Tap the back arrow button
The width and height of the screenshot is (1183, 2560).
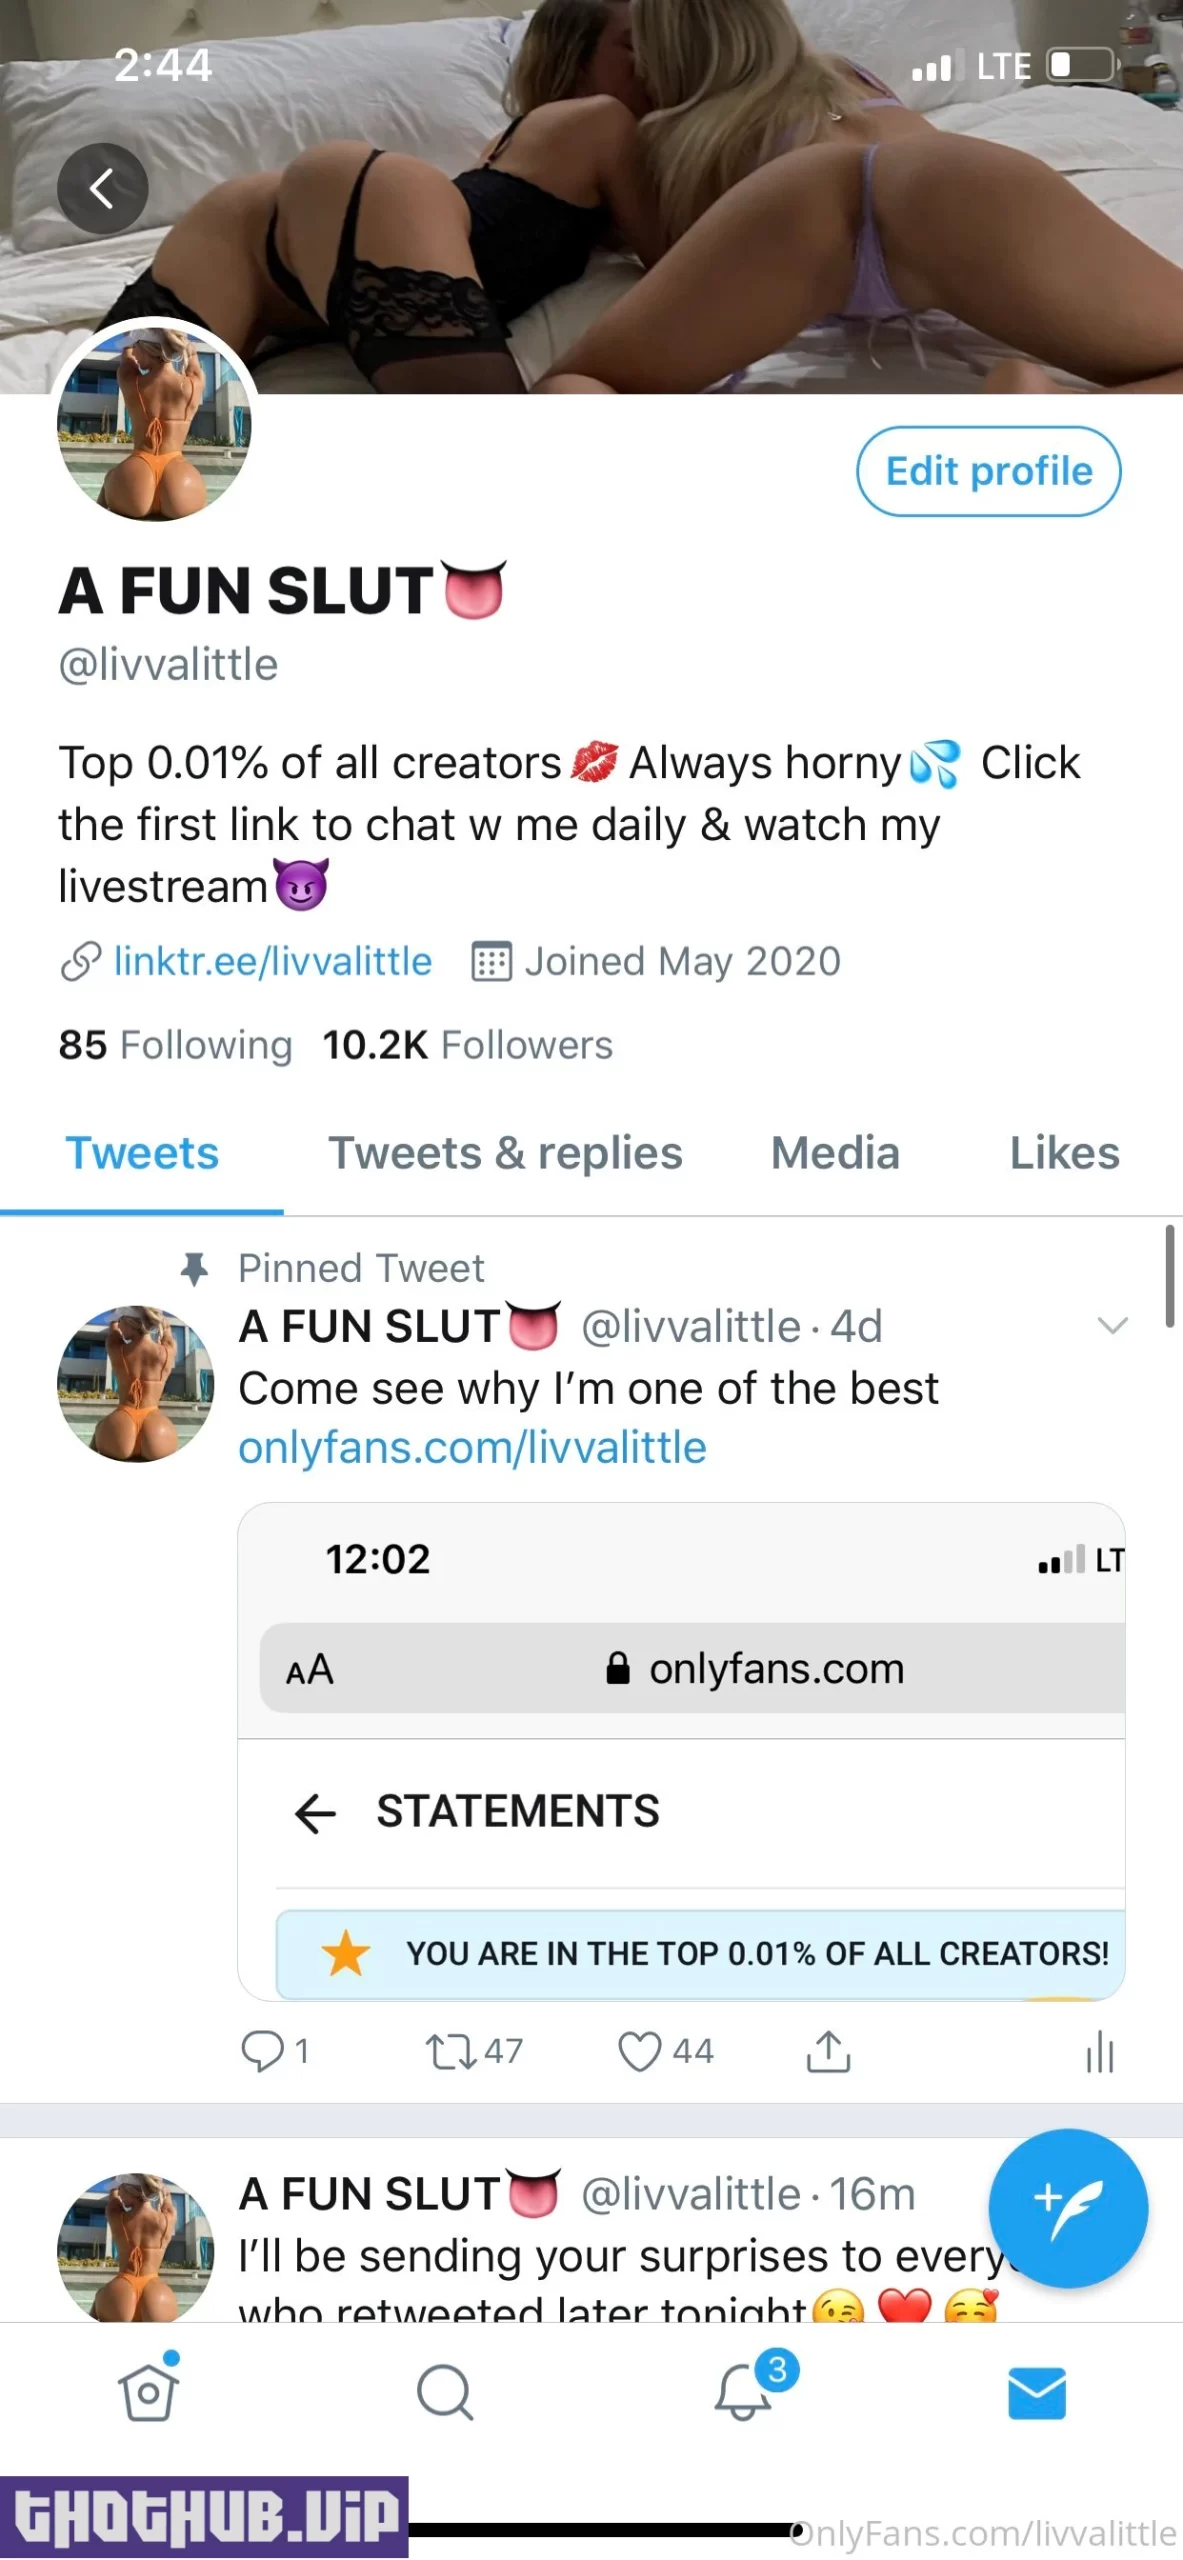click(x=102, y=188)
